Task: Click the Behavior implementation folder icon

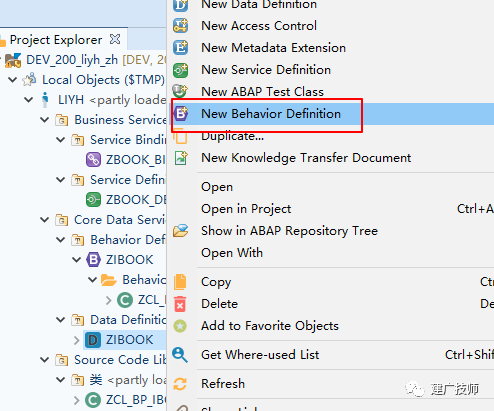Action: click(x=109, y=280)
